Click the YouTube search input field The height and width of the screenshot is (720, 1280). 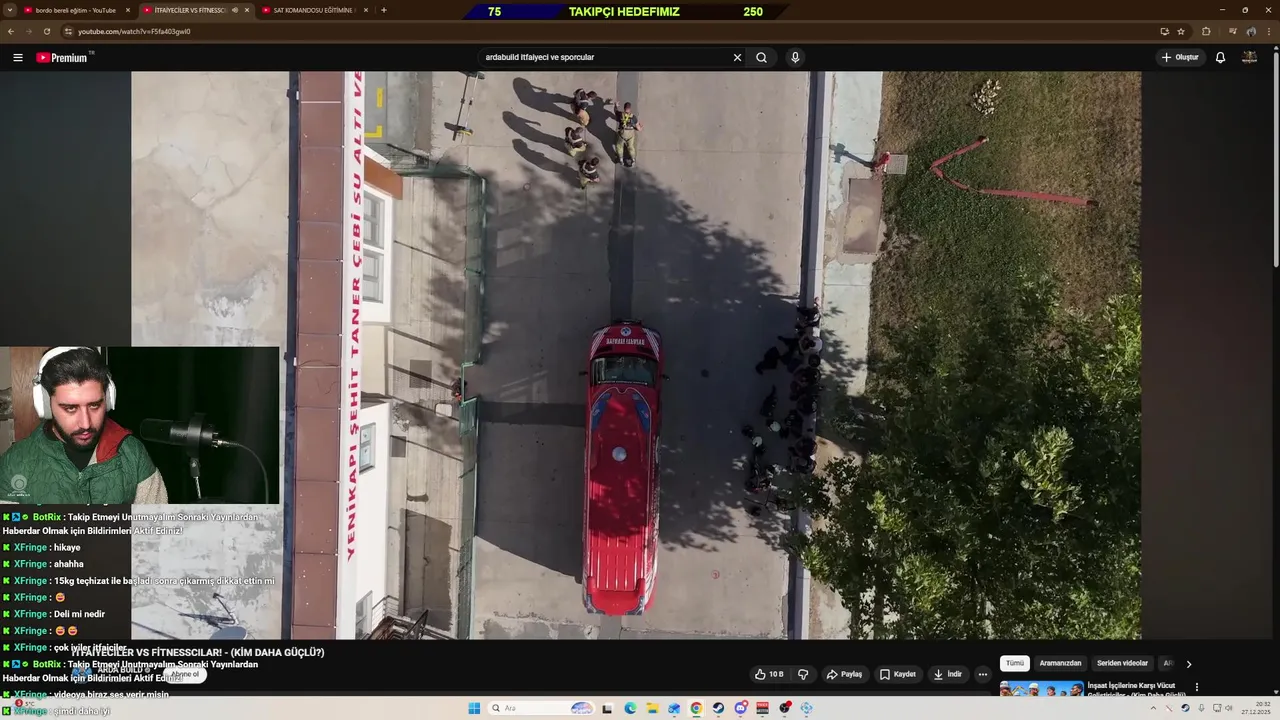[x=606, y=57]
